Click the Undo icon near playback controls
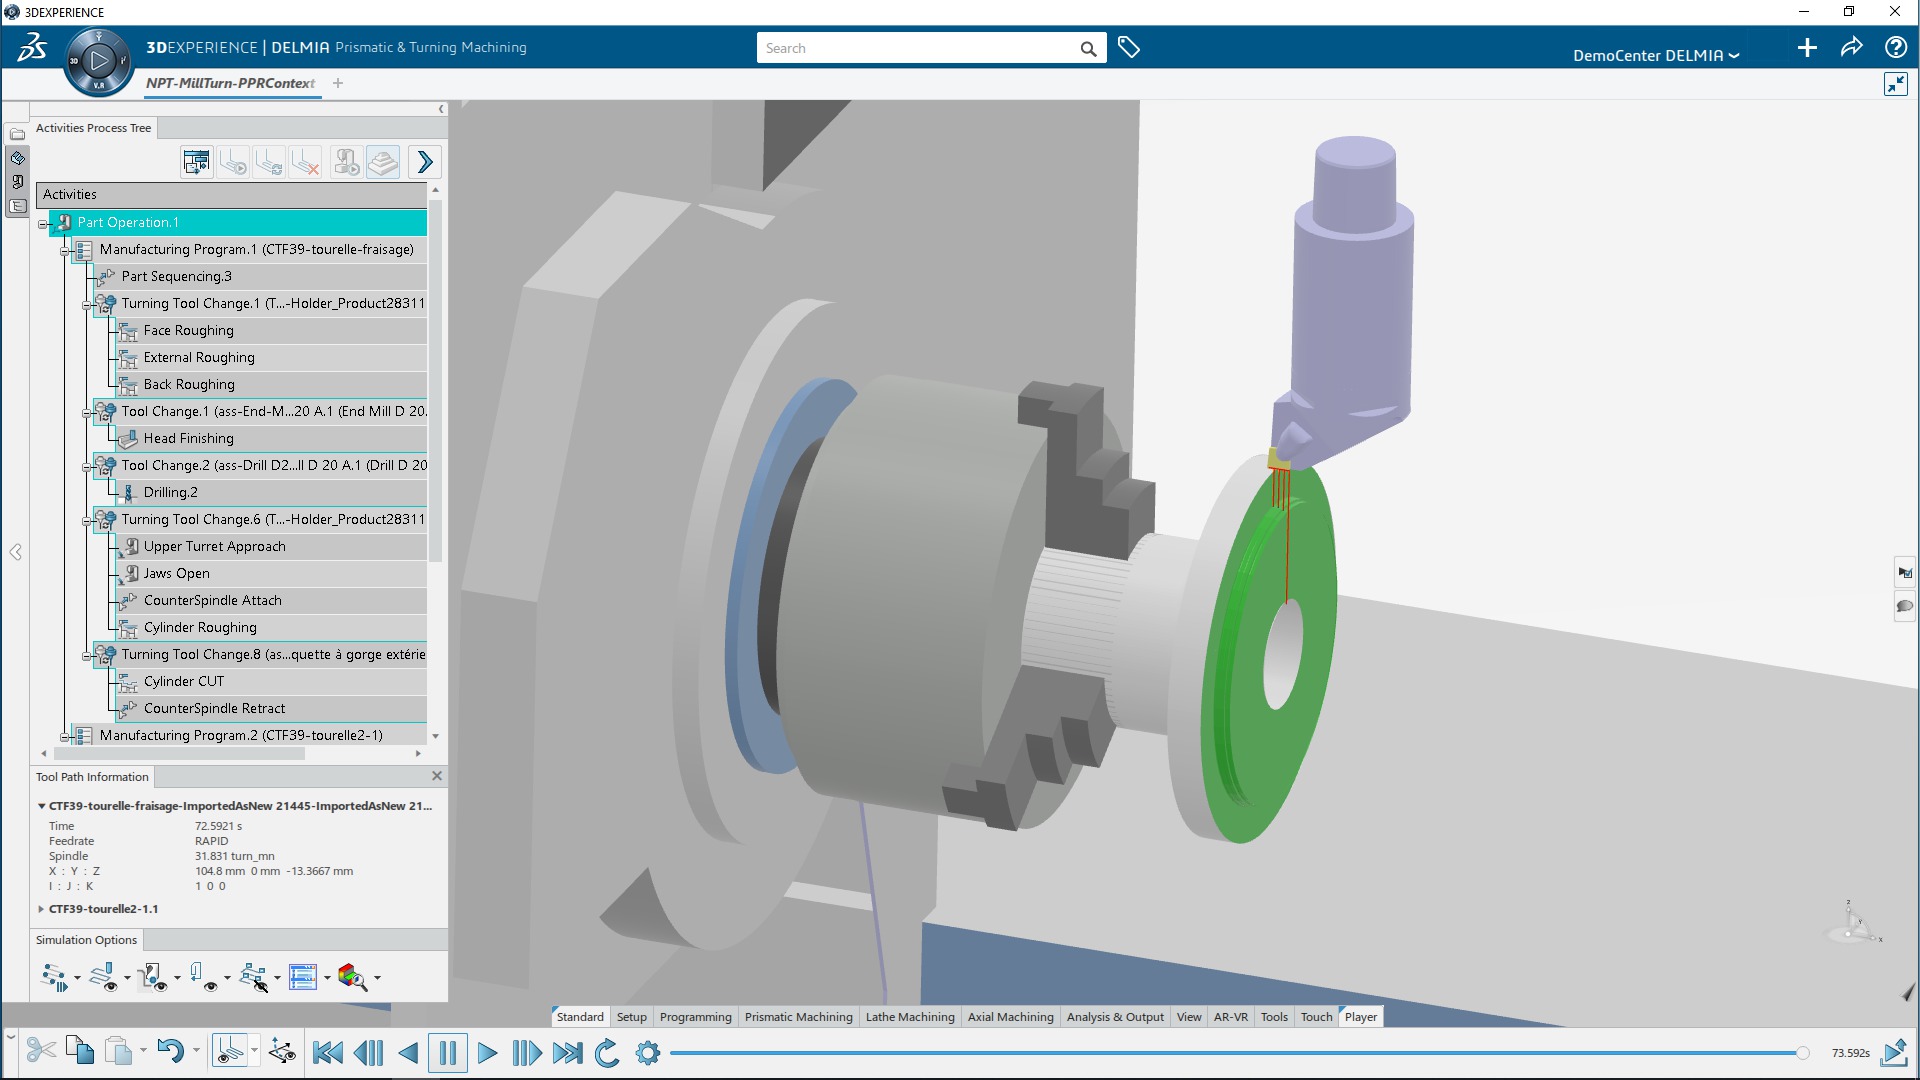The height and width of the screenshot is (1080, 1920). tap(170, 1051)
